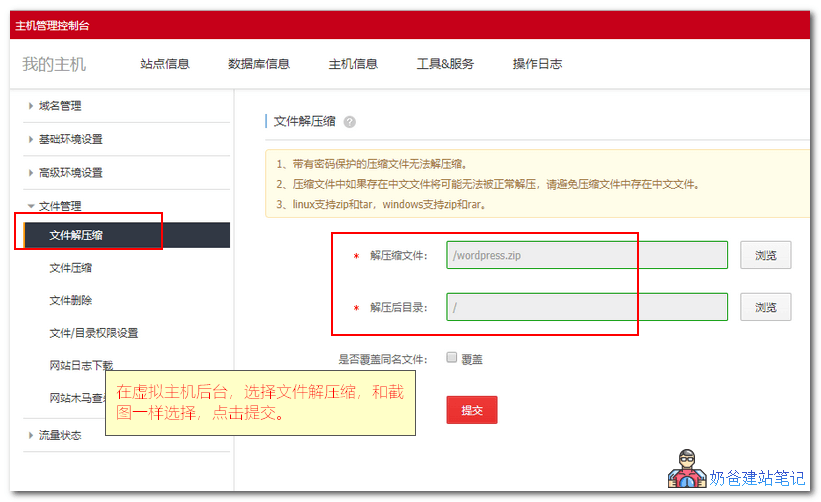Open 文件压缩 in the sidebar
The image size is (821, 502).
(71, 268)
